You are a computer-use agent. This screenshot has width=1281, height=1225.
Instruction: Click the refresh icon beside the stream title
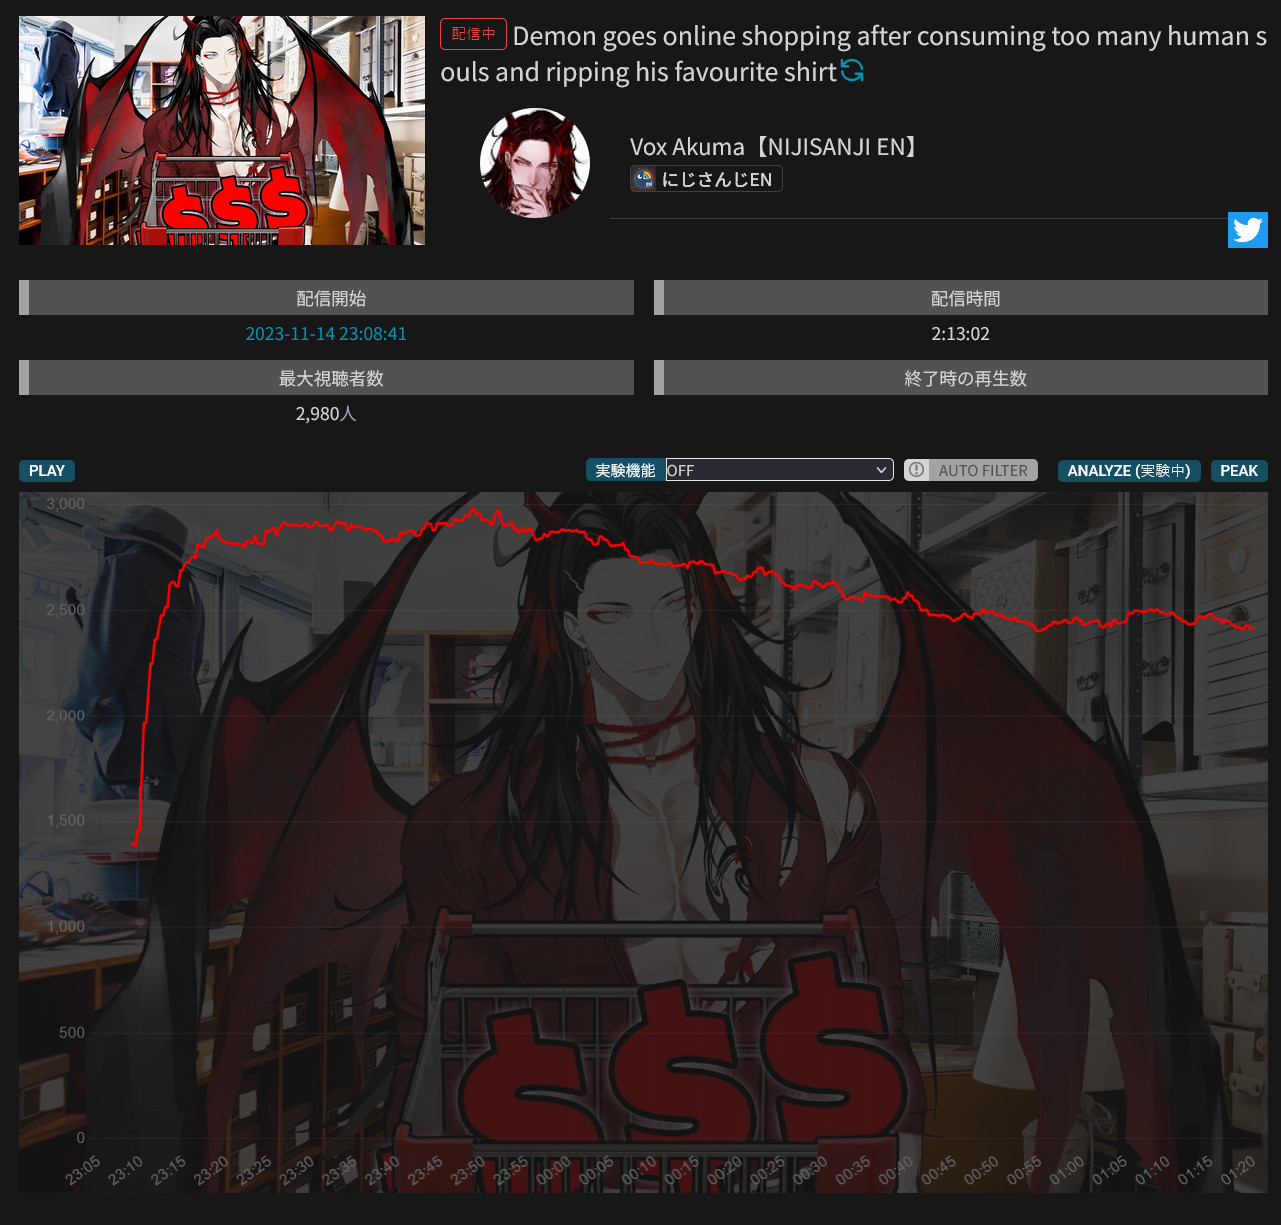click(x=852, y=71)
